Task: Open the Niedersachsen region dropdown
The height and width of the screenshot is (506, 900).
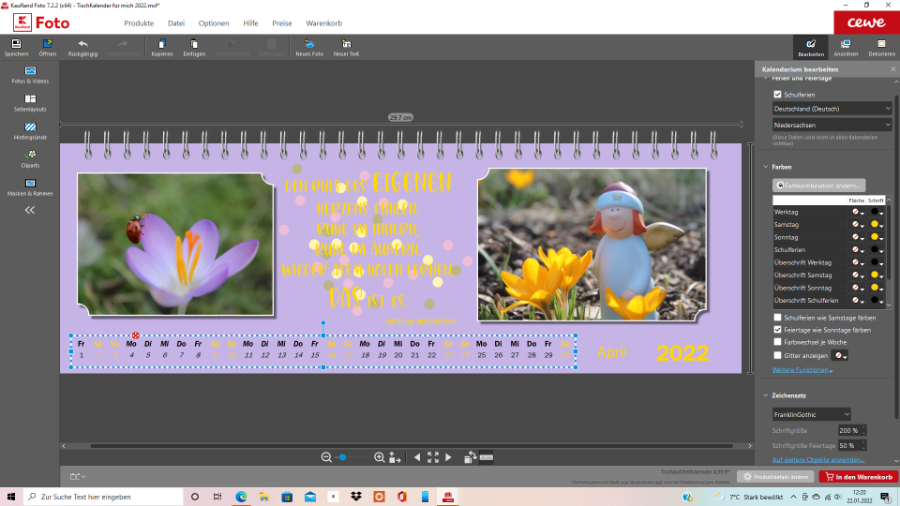Action: [831, 125]
